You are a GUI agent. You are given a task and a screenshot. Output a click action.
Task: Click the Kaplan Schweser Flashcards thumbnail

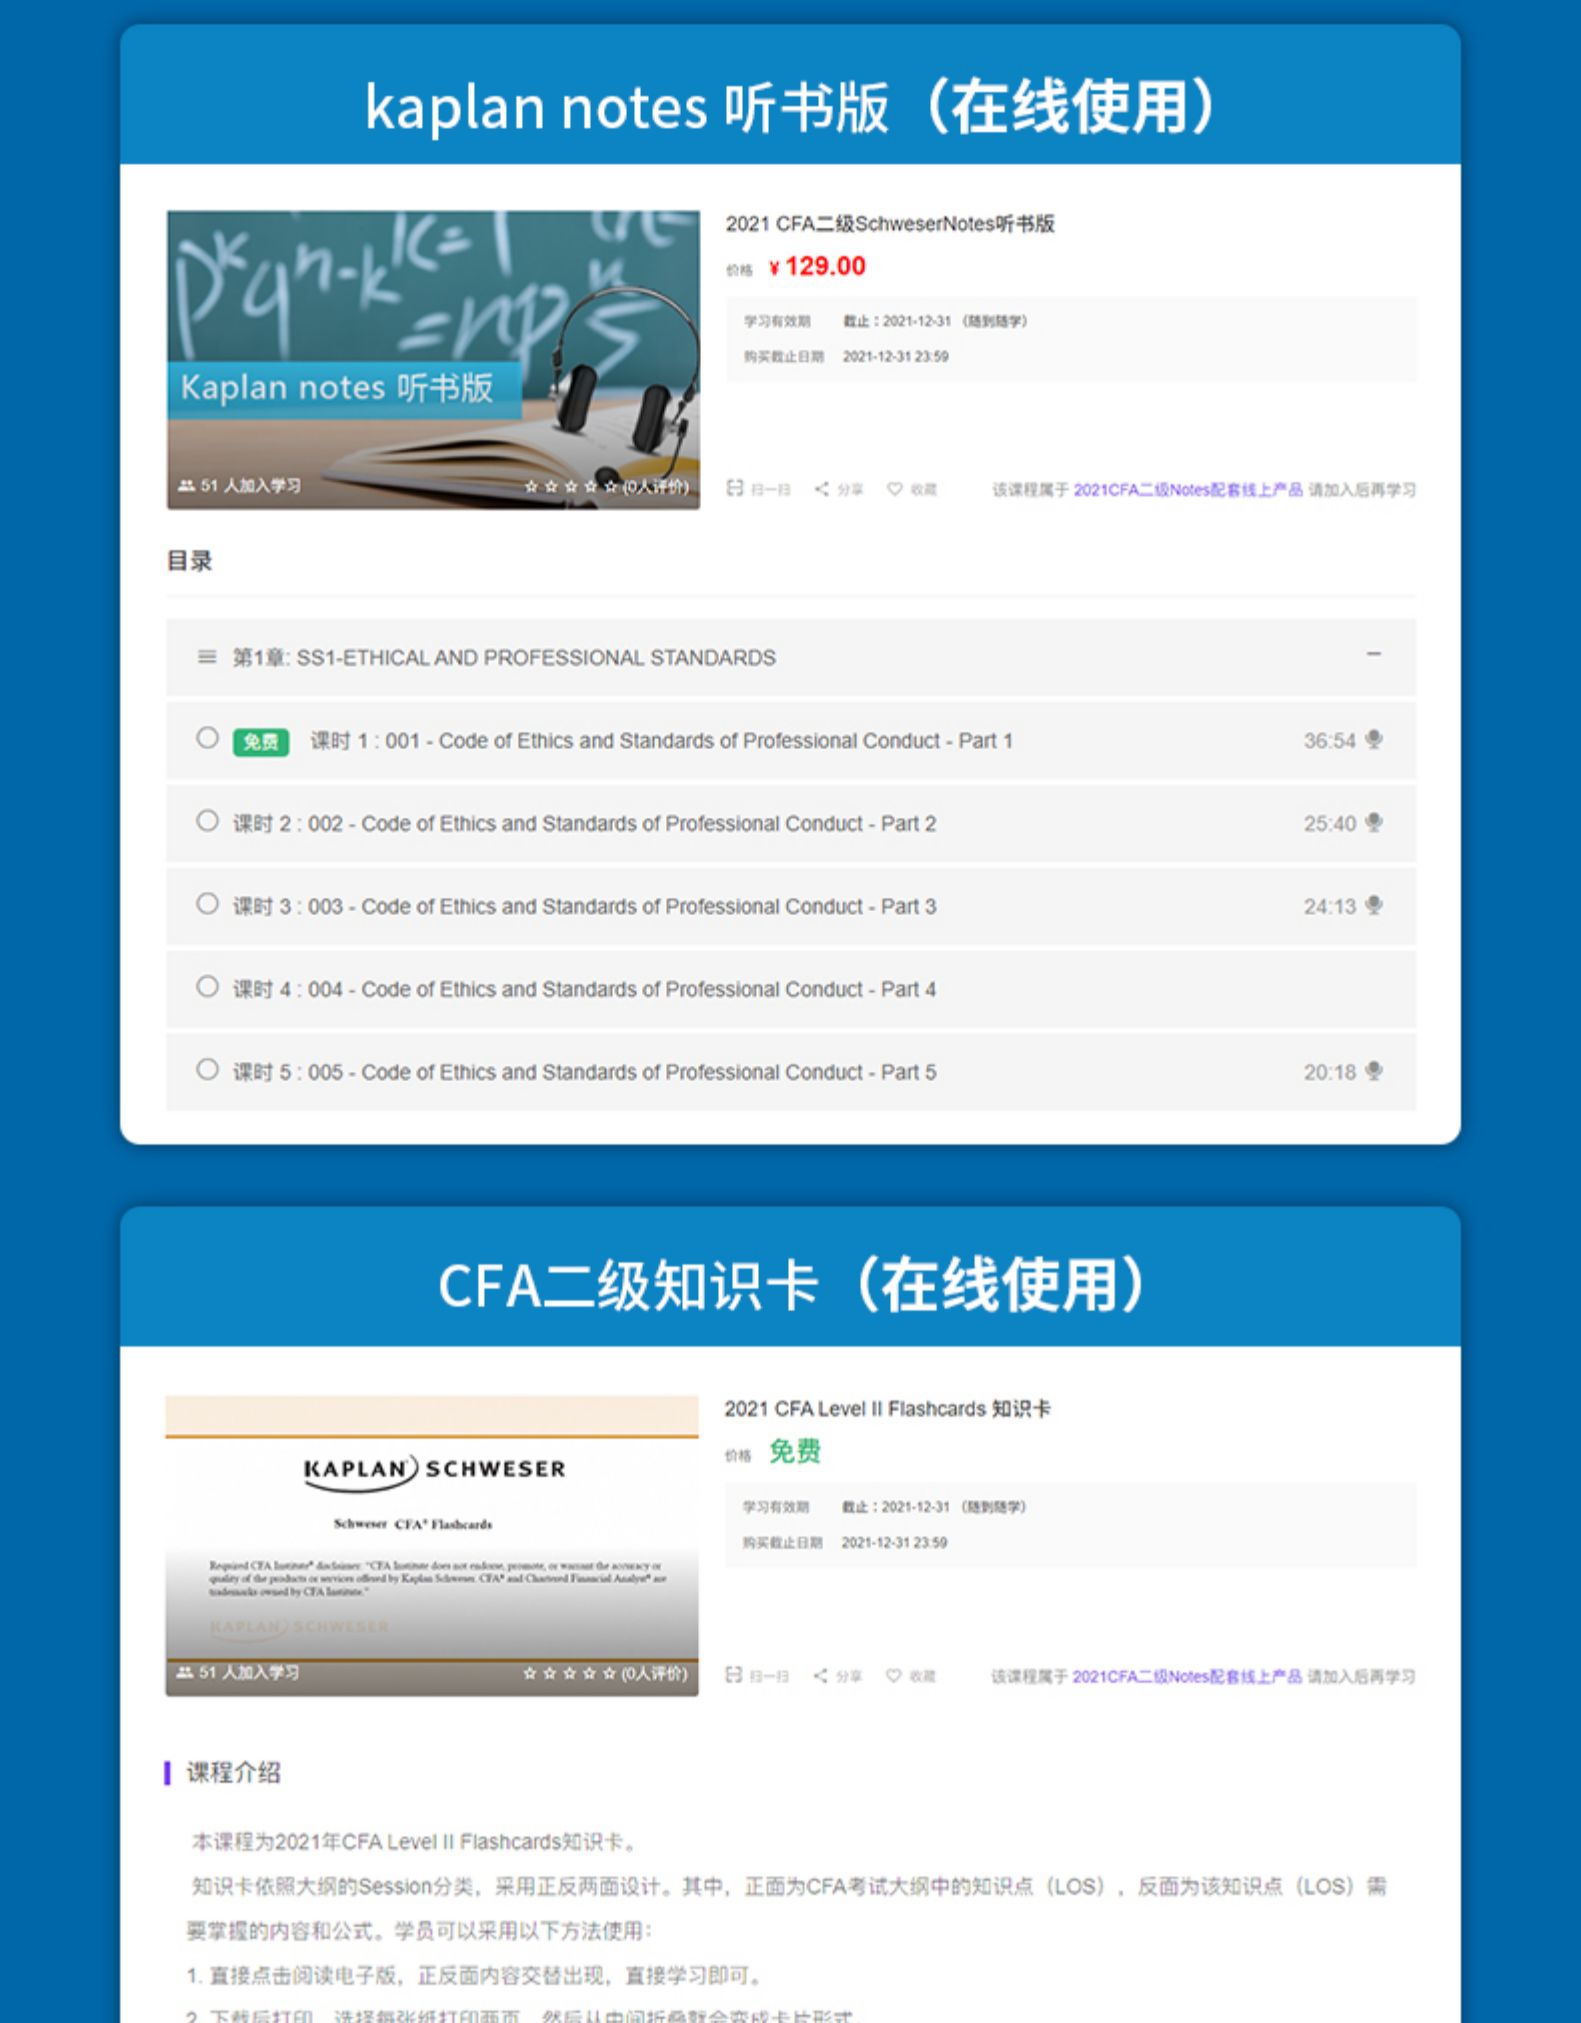pyautogui.click(x=432, y=1546)
